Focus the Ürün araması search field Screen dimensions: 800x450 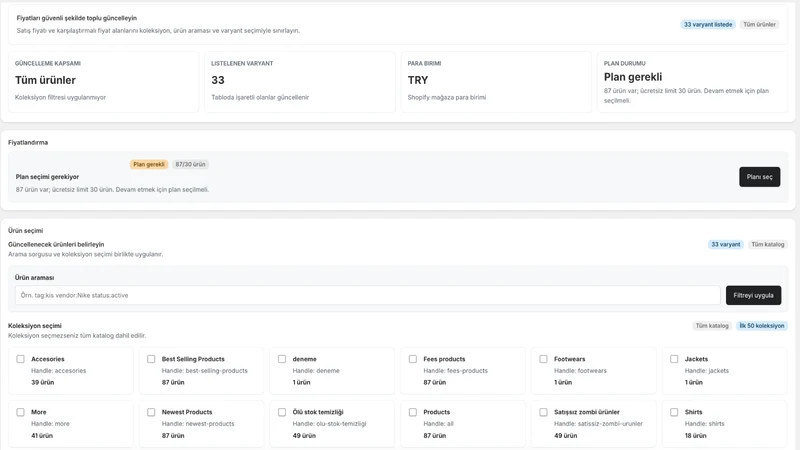tap(367, 295)
